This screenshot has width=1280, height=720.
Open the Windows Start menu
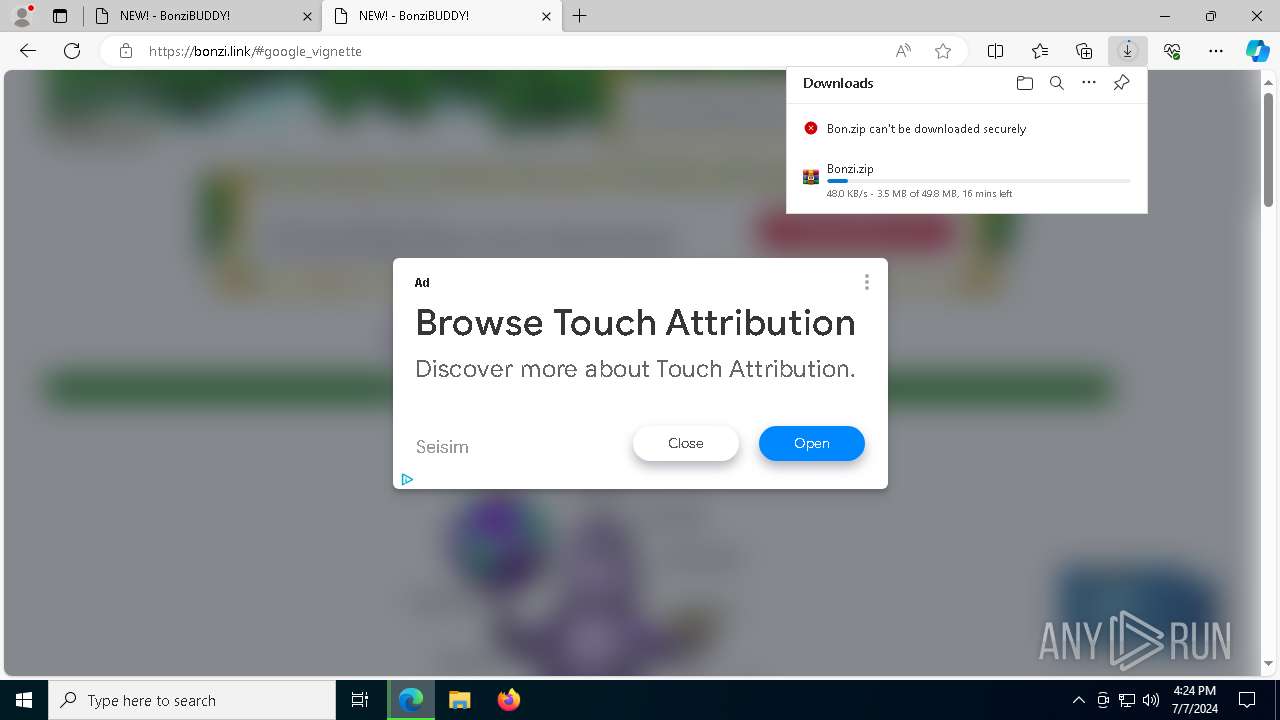click(24, 700)
